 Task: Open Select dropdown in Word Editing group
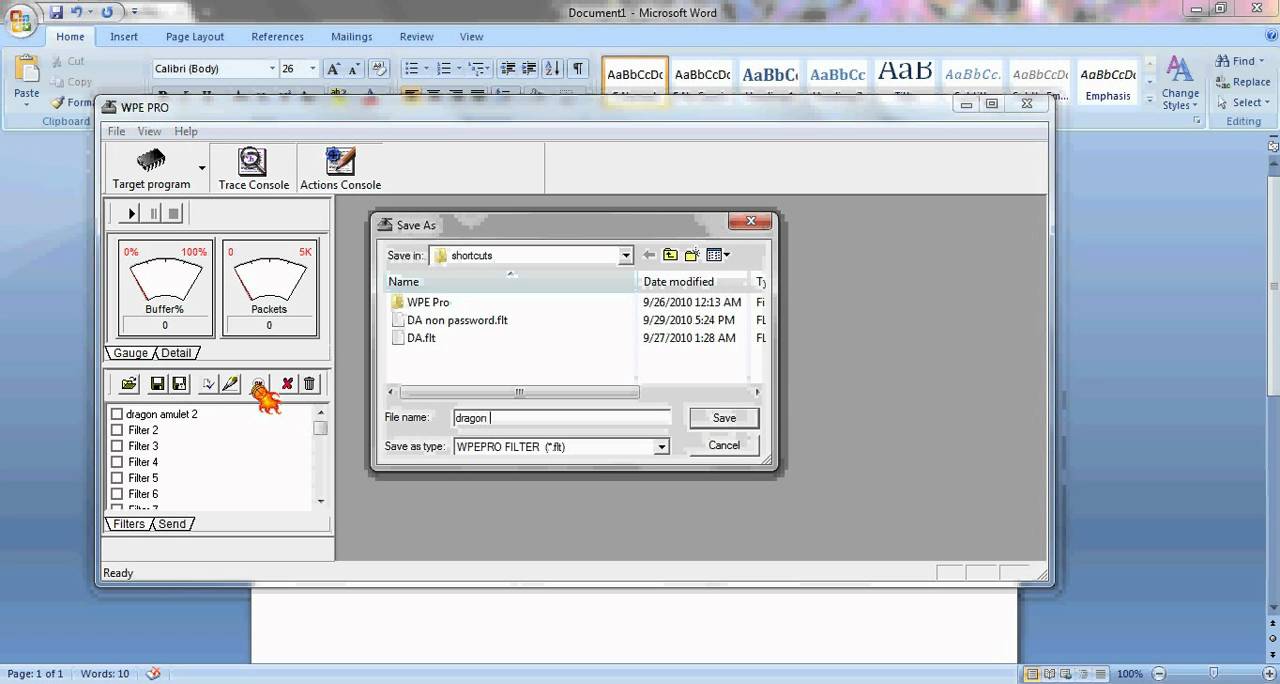pos(1268,103)
